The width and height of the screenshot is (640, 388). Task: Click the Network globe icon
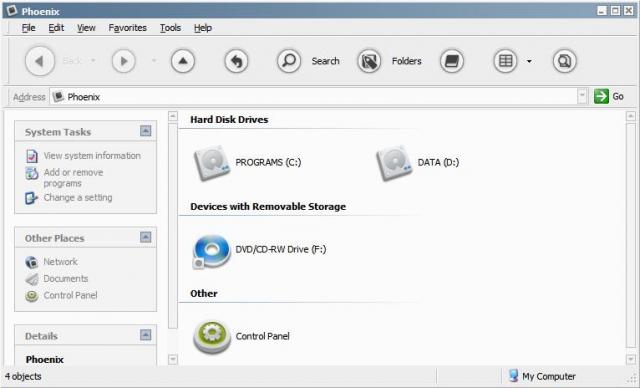[x=31, y=262]
